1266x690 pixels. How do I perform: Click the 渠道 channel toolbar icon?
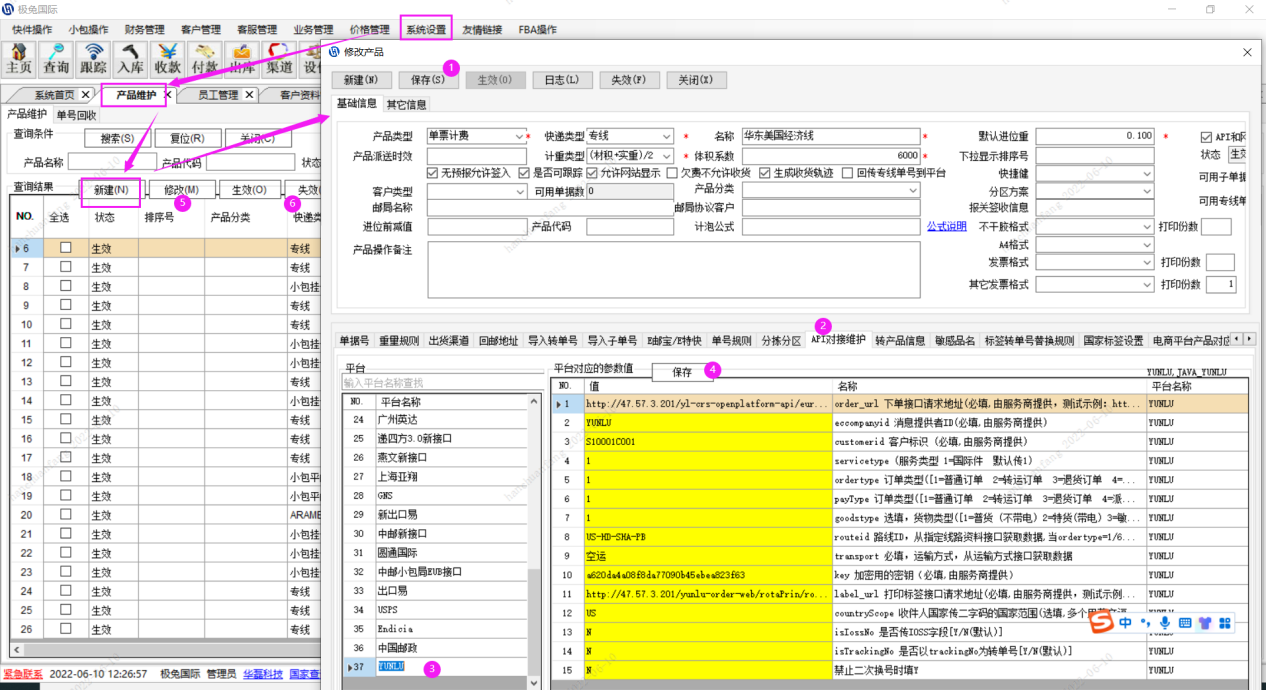point(278,59)
